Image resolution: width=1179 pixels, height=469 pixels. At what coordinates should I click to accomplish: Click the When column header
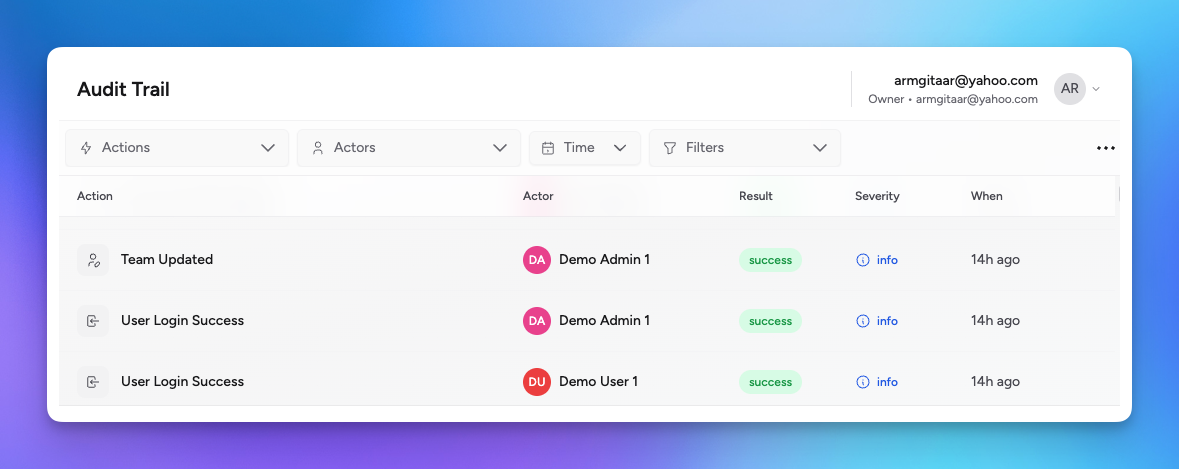986,196
